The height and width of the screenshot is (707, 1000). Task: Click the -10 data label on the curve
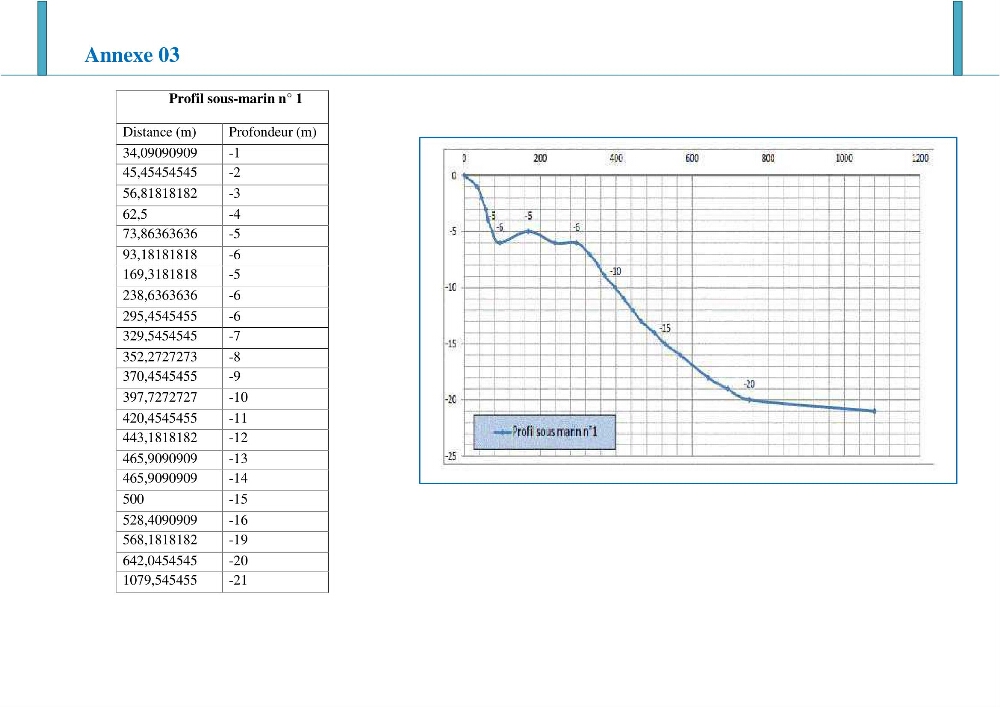tap(615, 272)
